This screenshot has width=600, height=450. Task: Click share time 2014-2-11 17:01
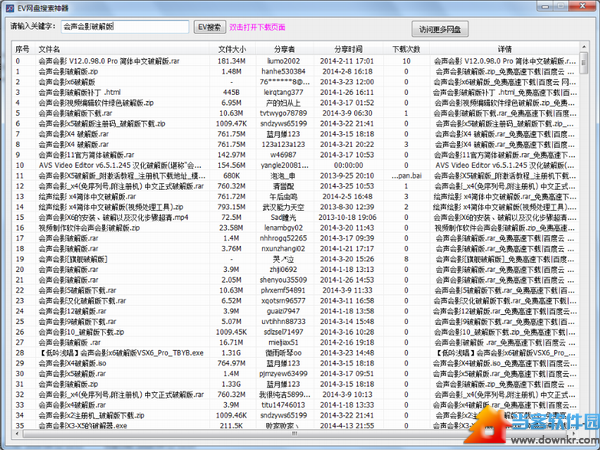pyautogui.click(x=347, y=61)
